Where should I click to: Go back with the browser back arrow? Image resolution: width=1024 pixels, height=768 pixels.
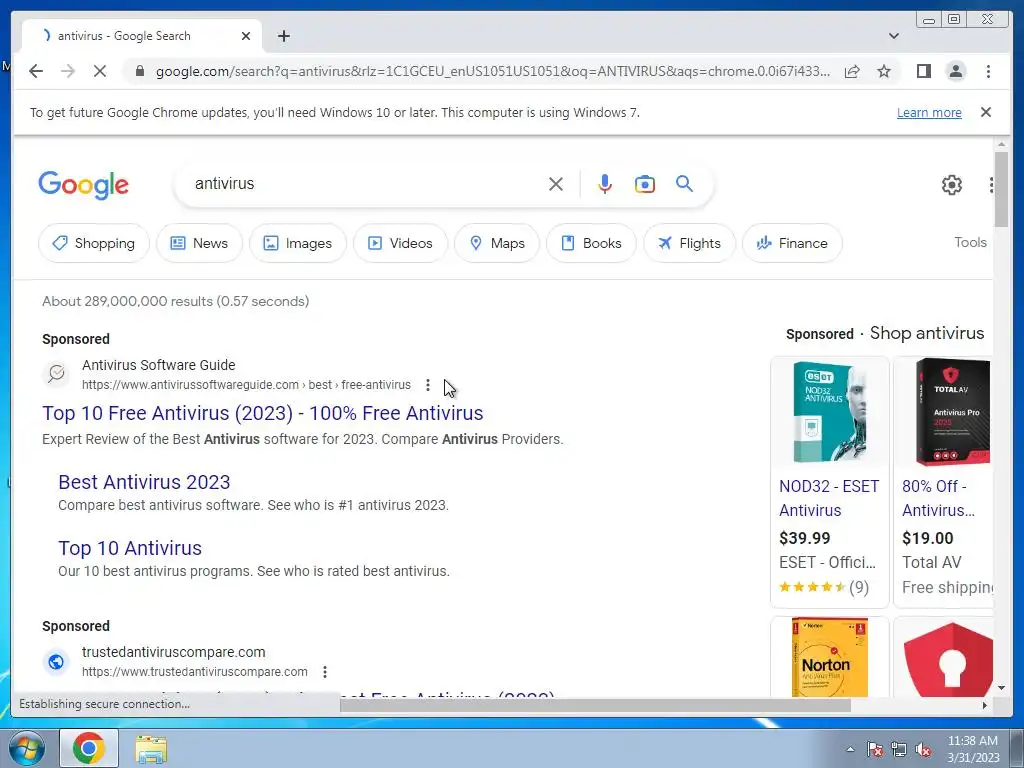pyautogui.click(x=36, y=71)
